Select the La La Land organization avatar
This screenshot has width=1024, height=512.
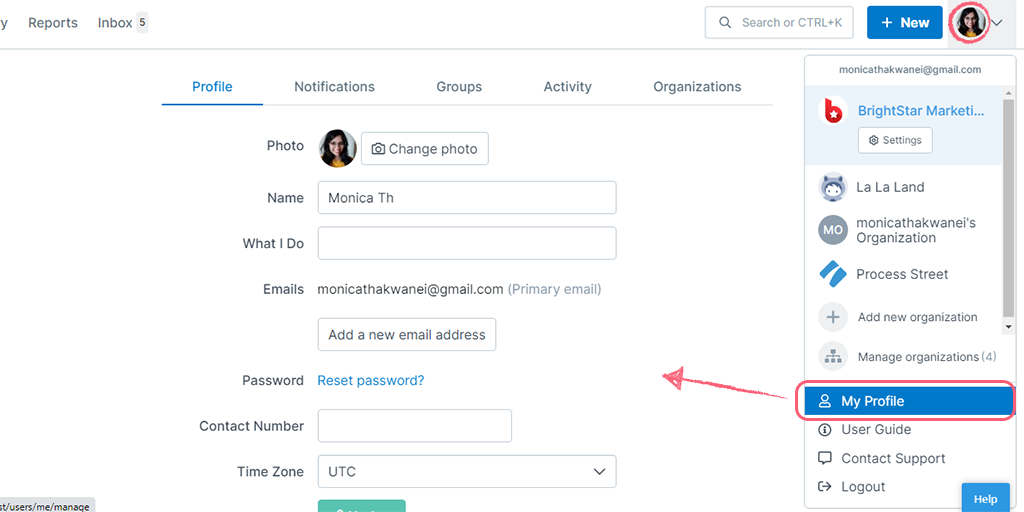click(x=833, y=187)
